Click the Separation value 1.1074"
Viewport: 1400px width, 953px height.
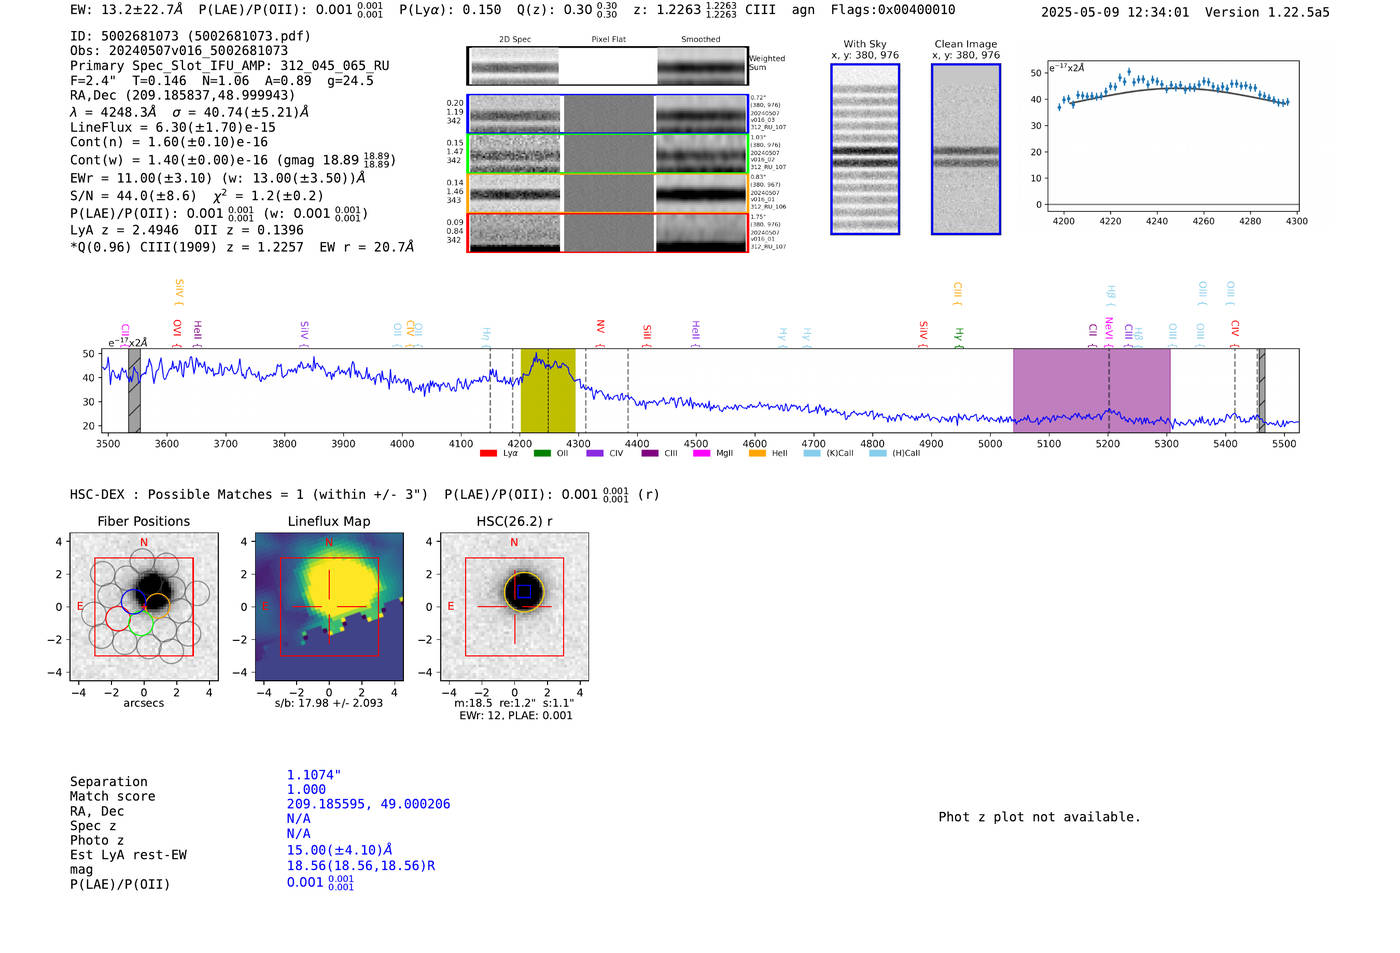[314, 775]
